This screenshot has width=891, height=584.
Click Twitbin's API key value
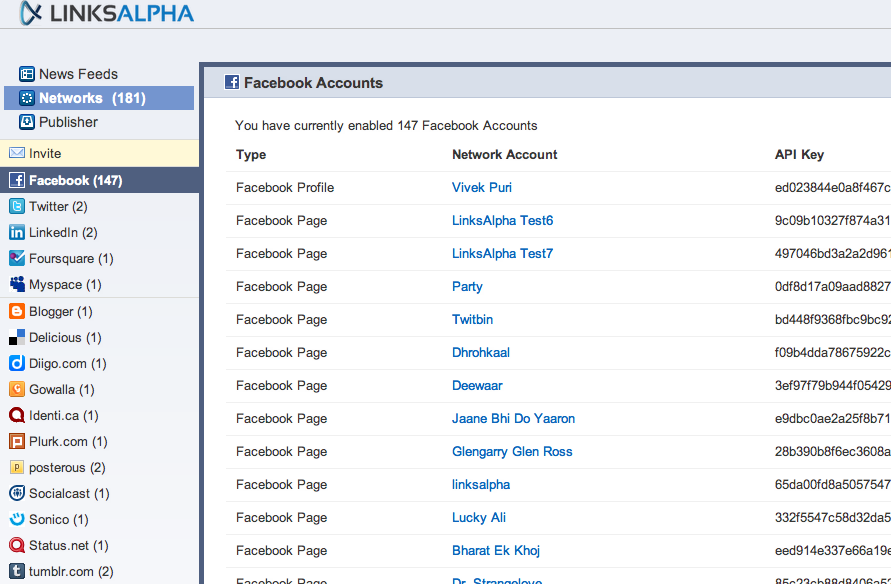tap(832, 319)
